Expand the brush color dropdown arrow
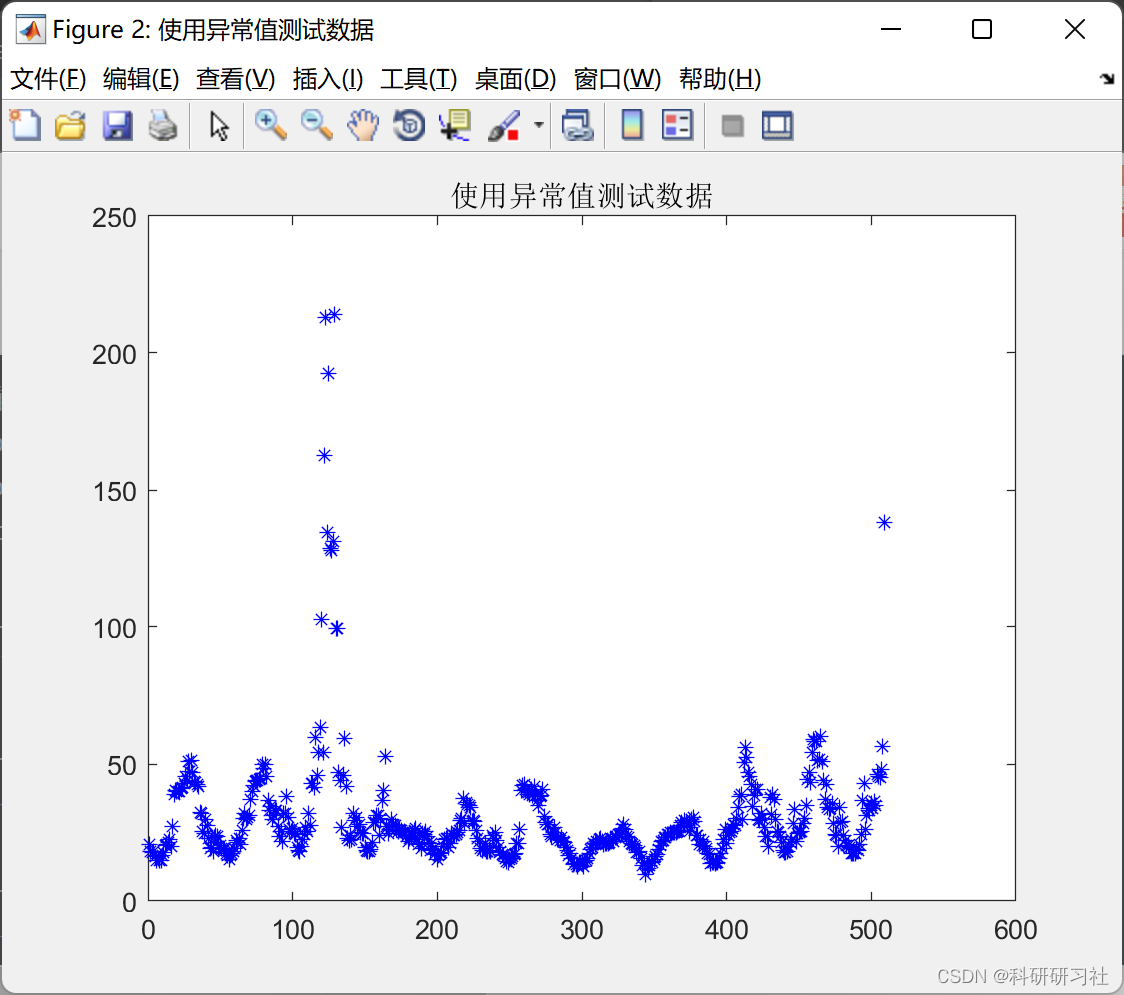 pos(539,125)
